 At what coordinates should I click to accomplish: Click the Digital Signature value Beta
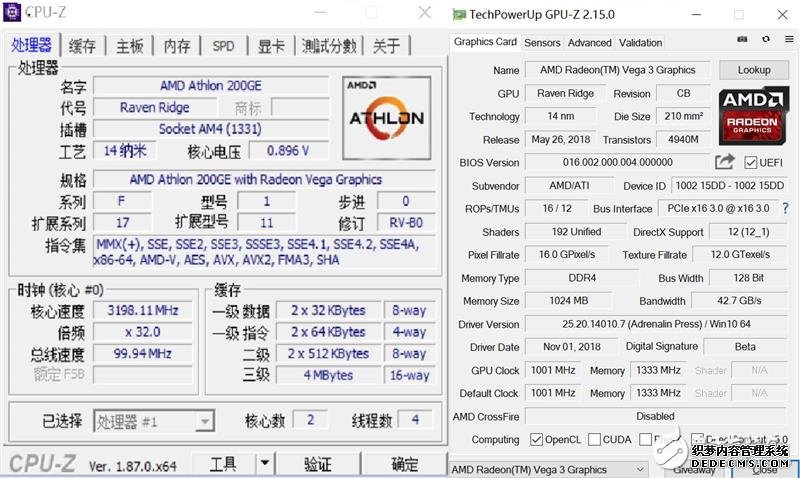(745, 347)
